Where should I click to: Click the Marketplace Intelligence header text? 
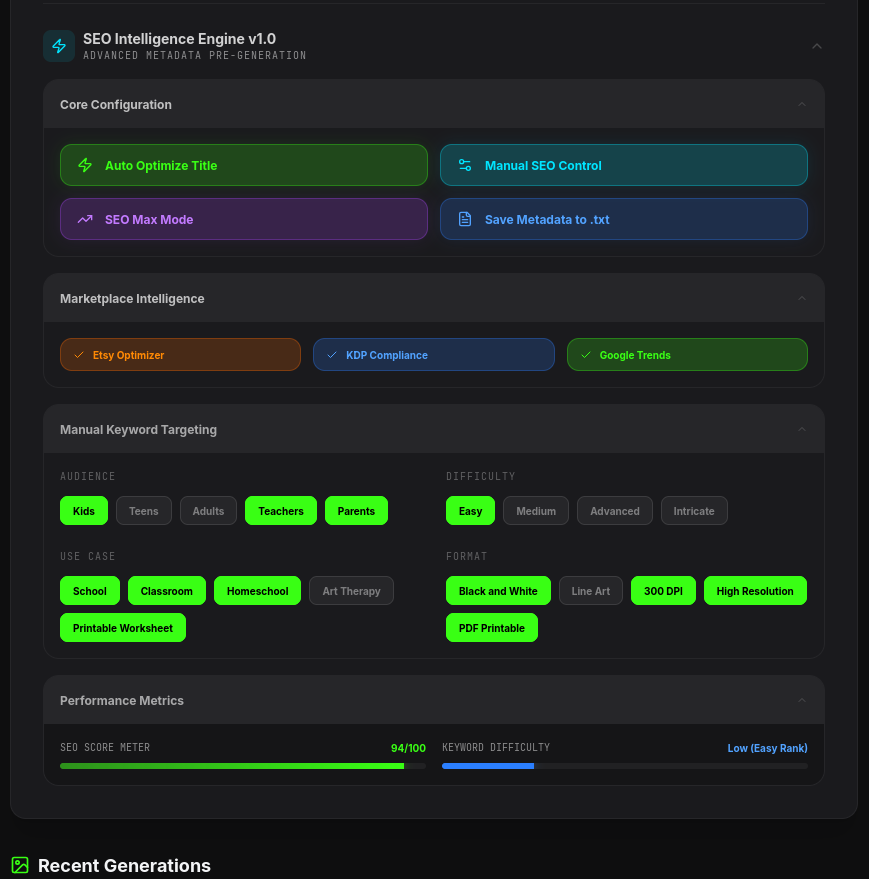click(132, 298)
